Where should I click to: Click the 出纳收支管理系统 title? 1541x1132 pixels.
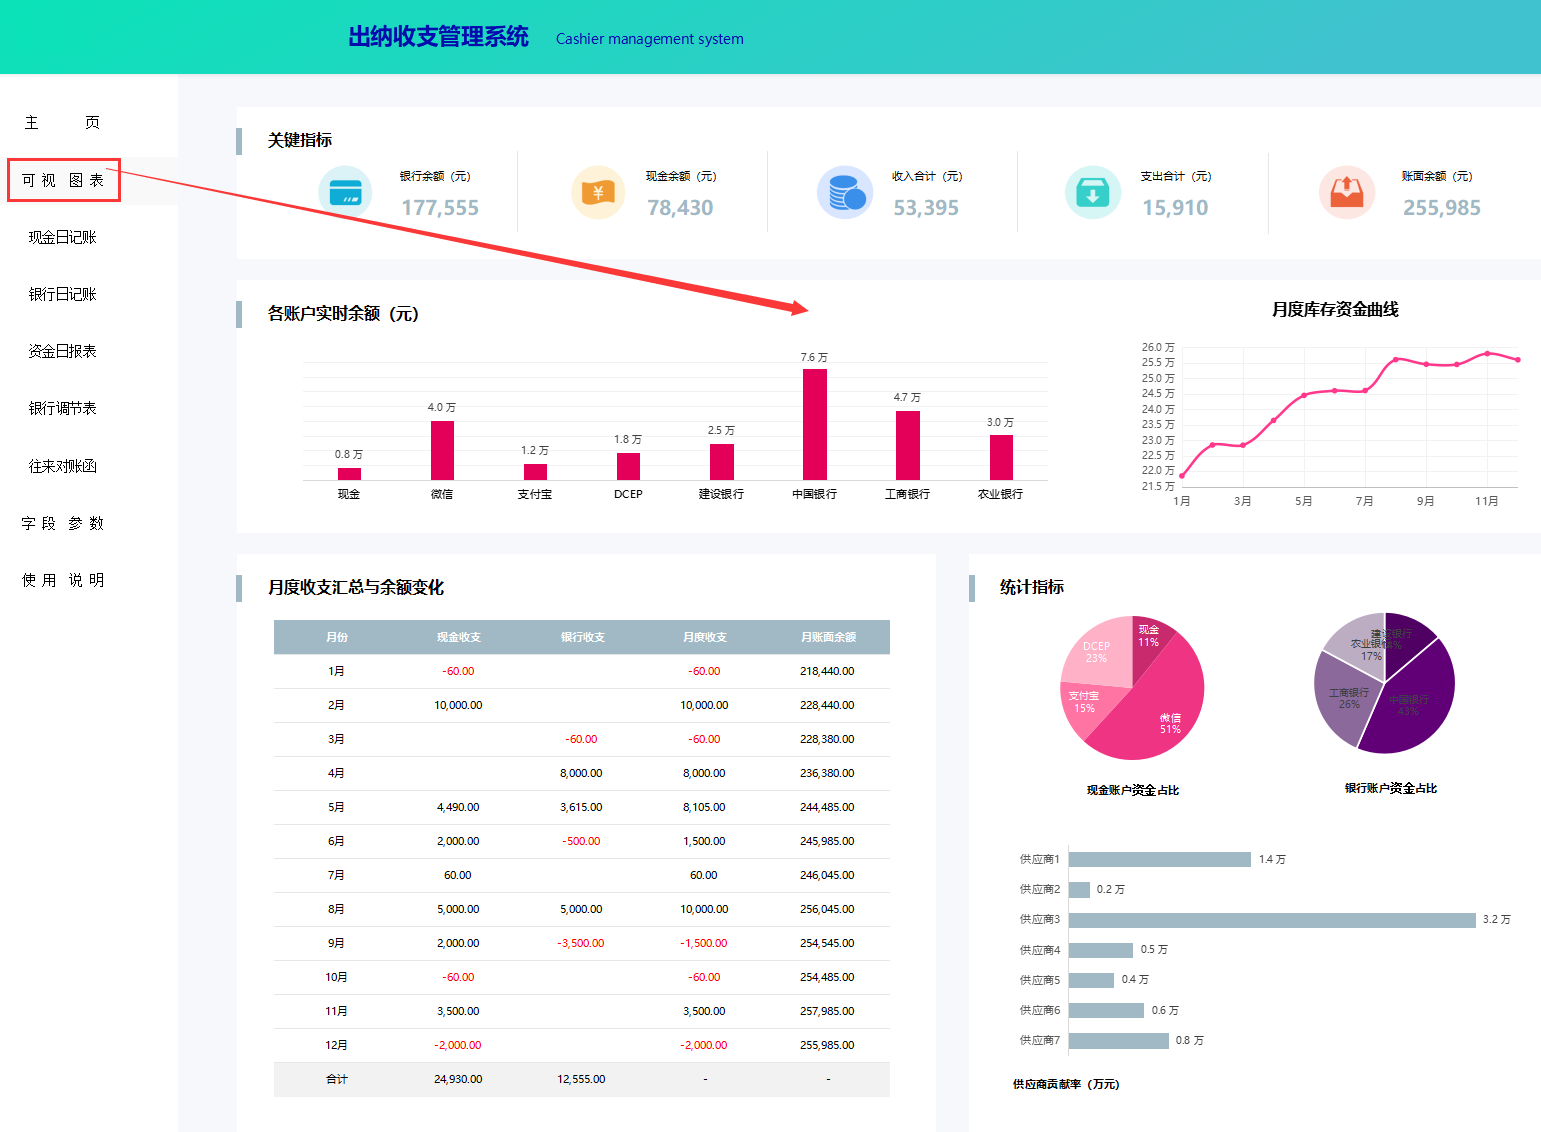438,37
